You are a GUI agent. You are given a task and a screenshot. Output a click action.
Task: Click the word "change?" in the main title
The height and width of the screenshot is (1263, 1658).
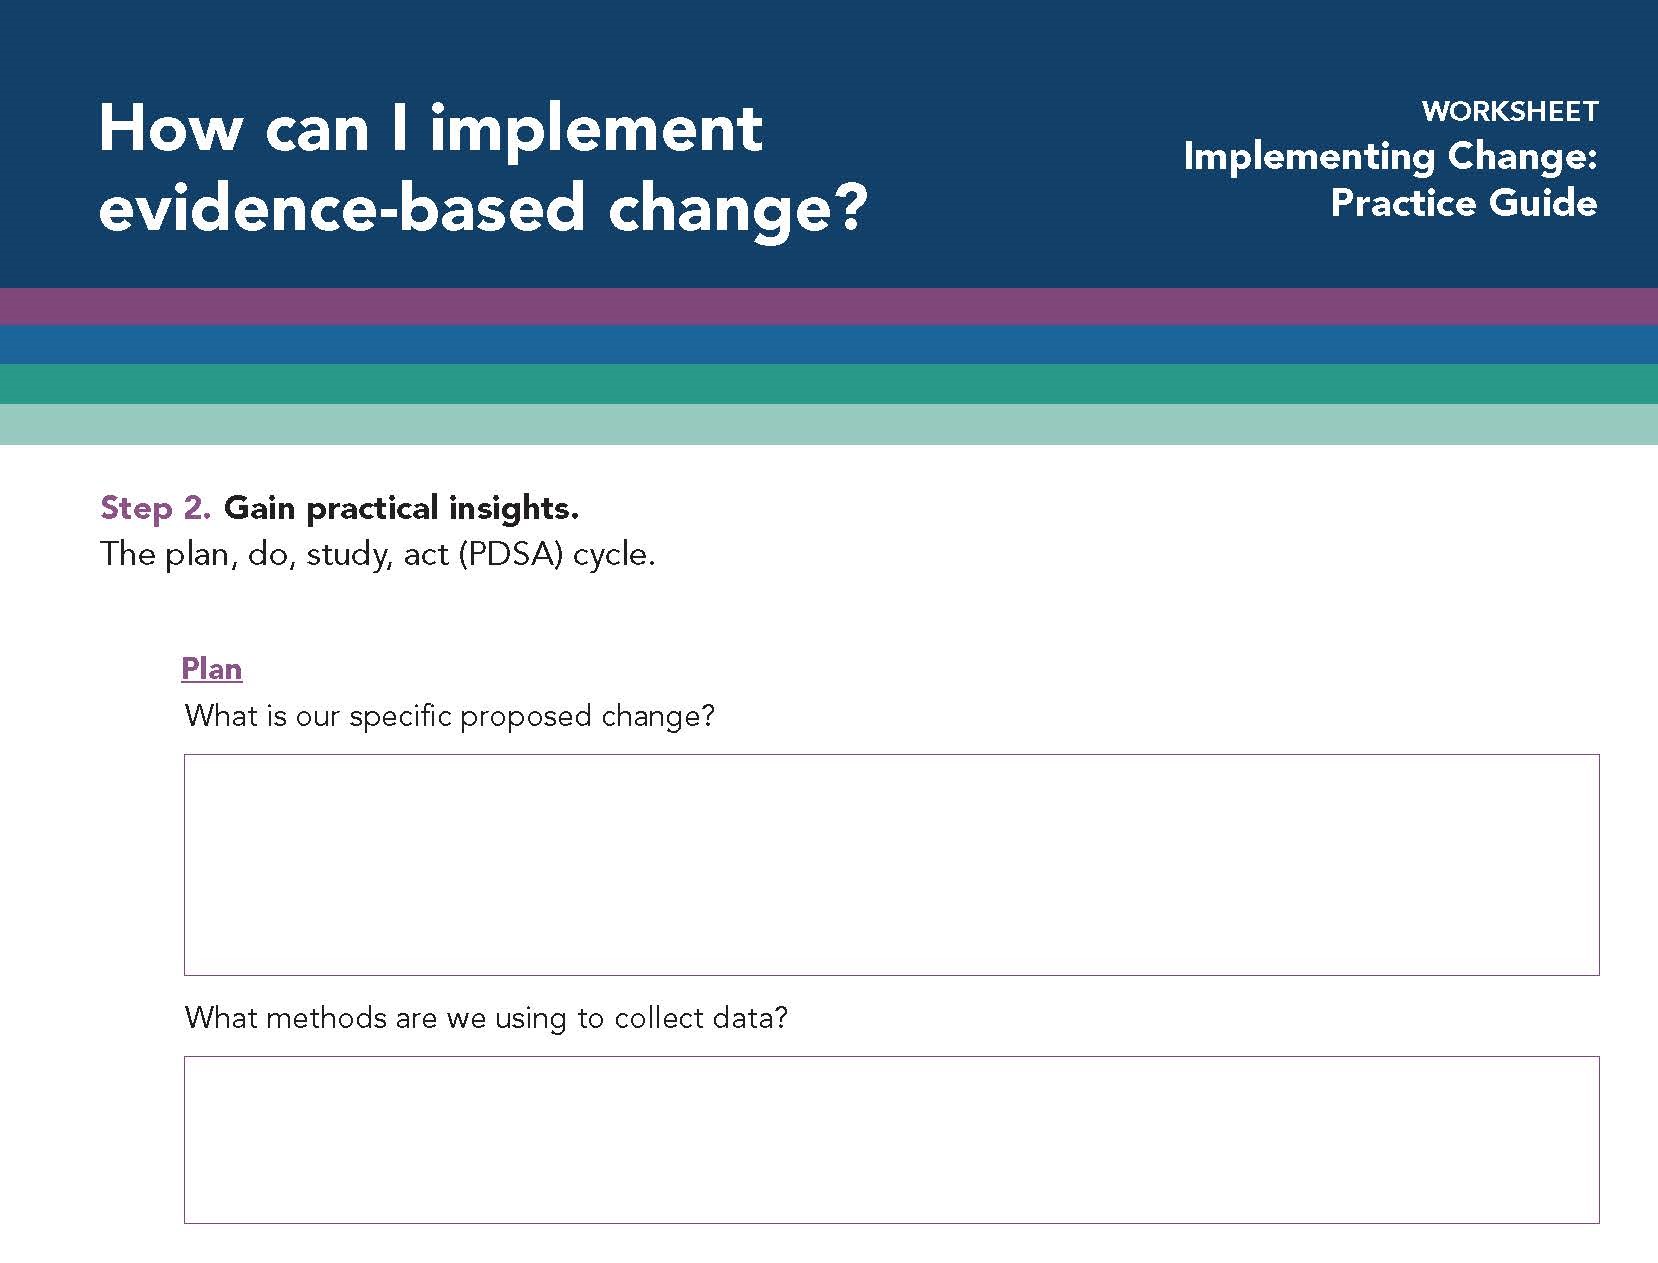[x=737, y=208]
